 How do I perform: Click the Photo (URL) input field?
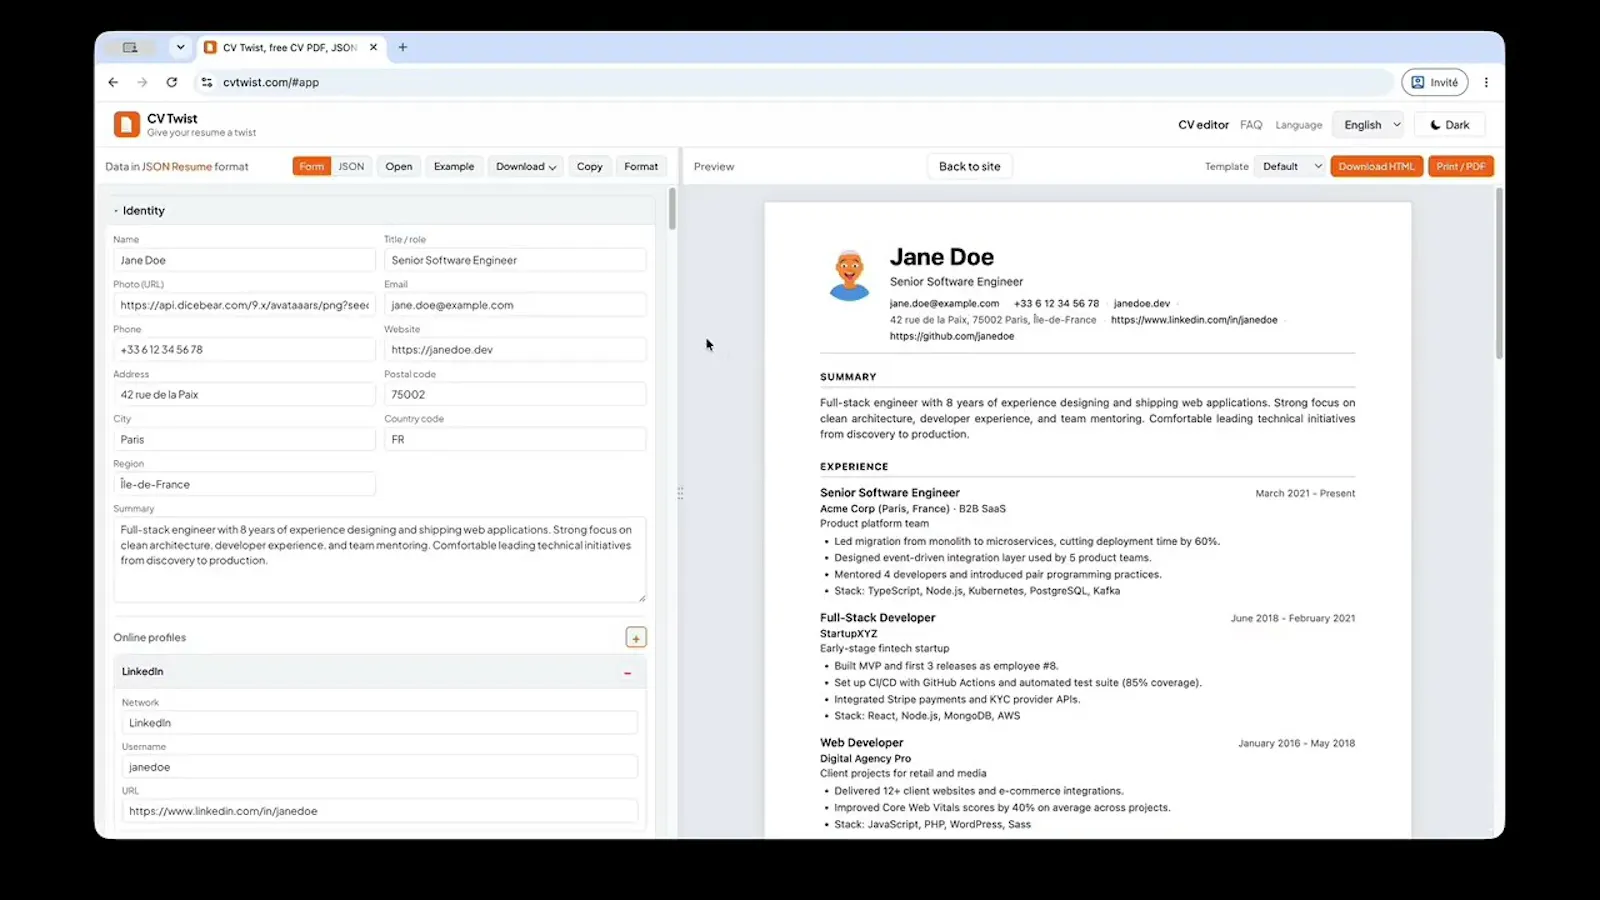click(x=244, y=305)
